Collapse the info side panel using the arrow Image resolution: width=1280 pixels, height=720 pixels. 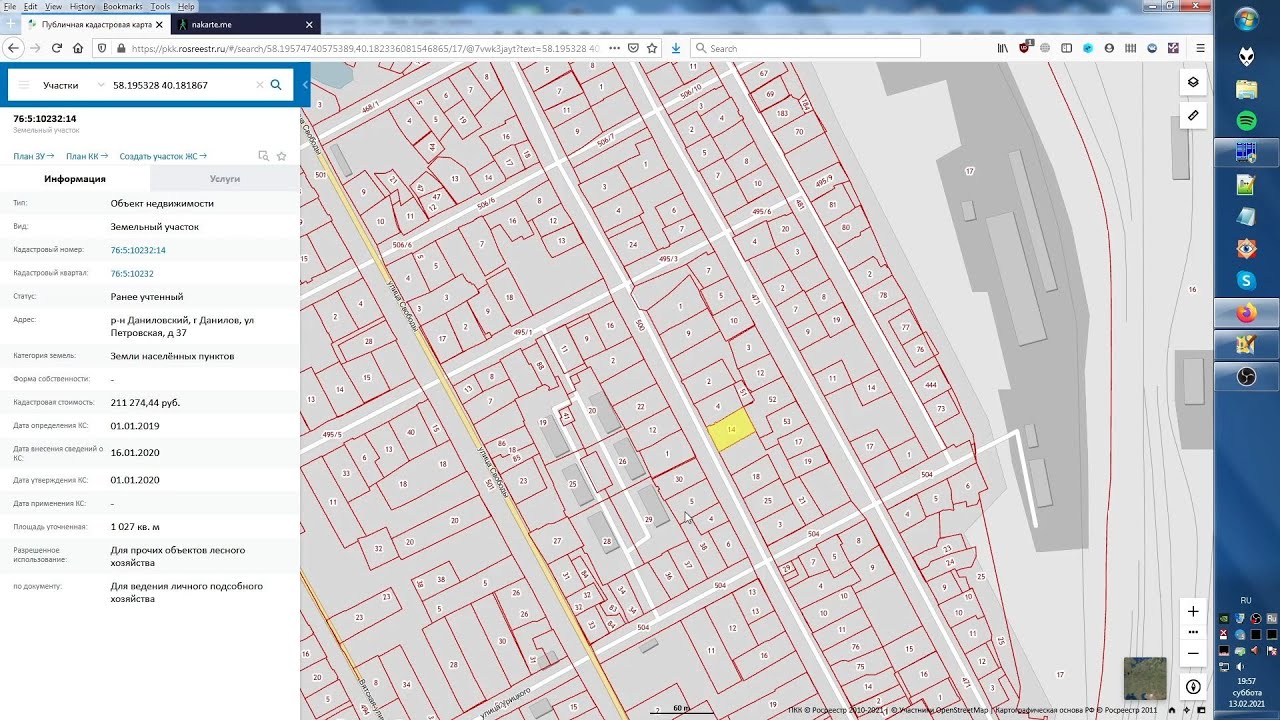point(305,85)
